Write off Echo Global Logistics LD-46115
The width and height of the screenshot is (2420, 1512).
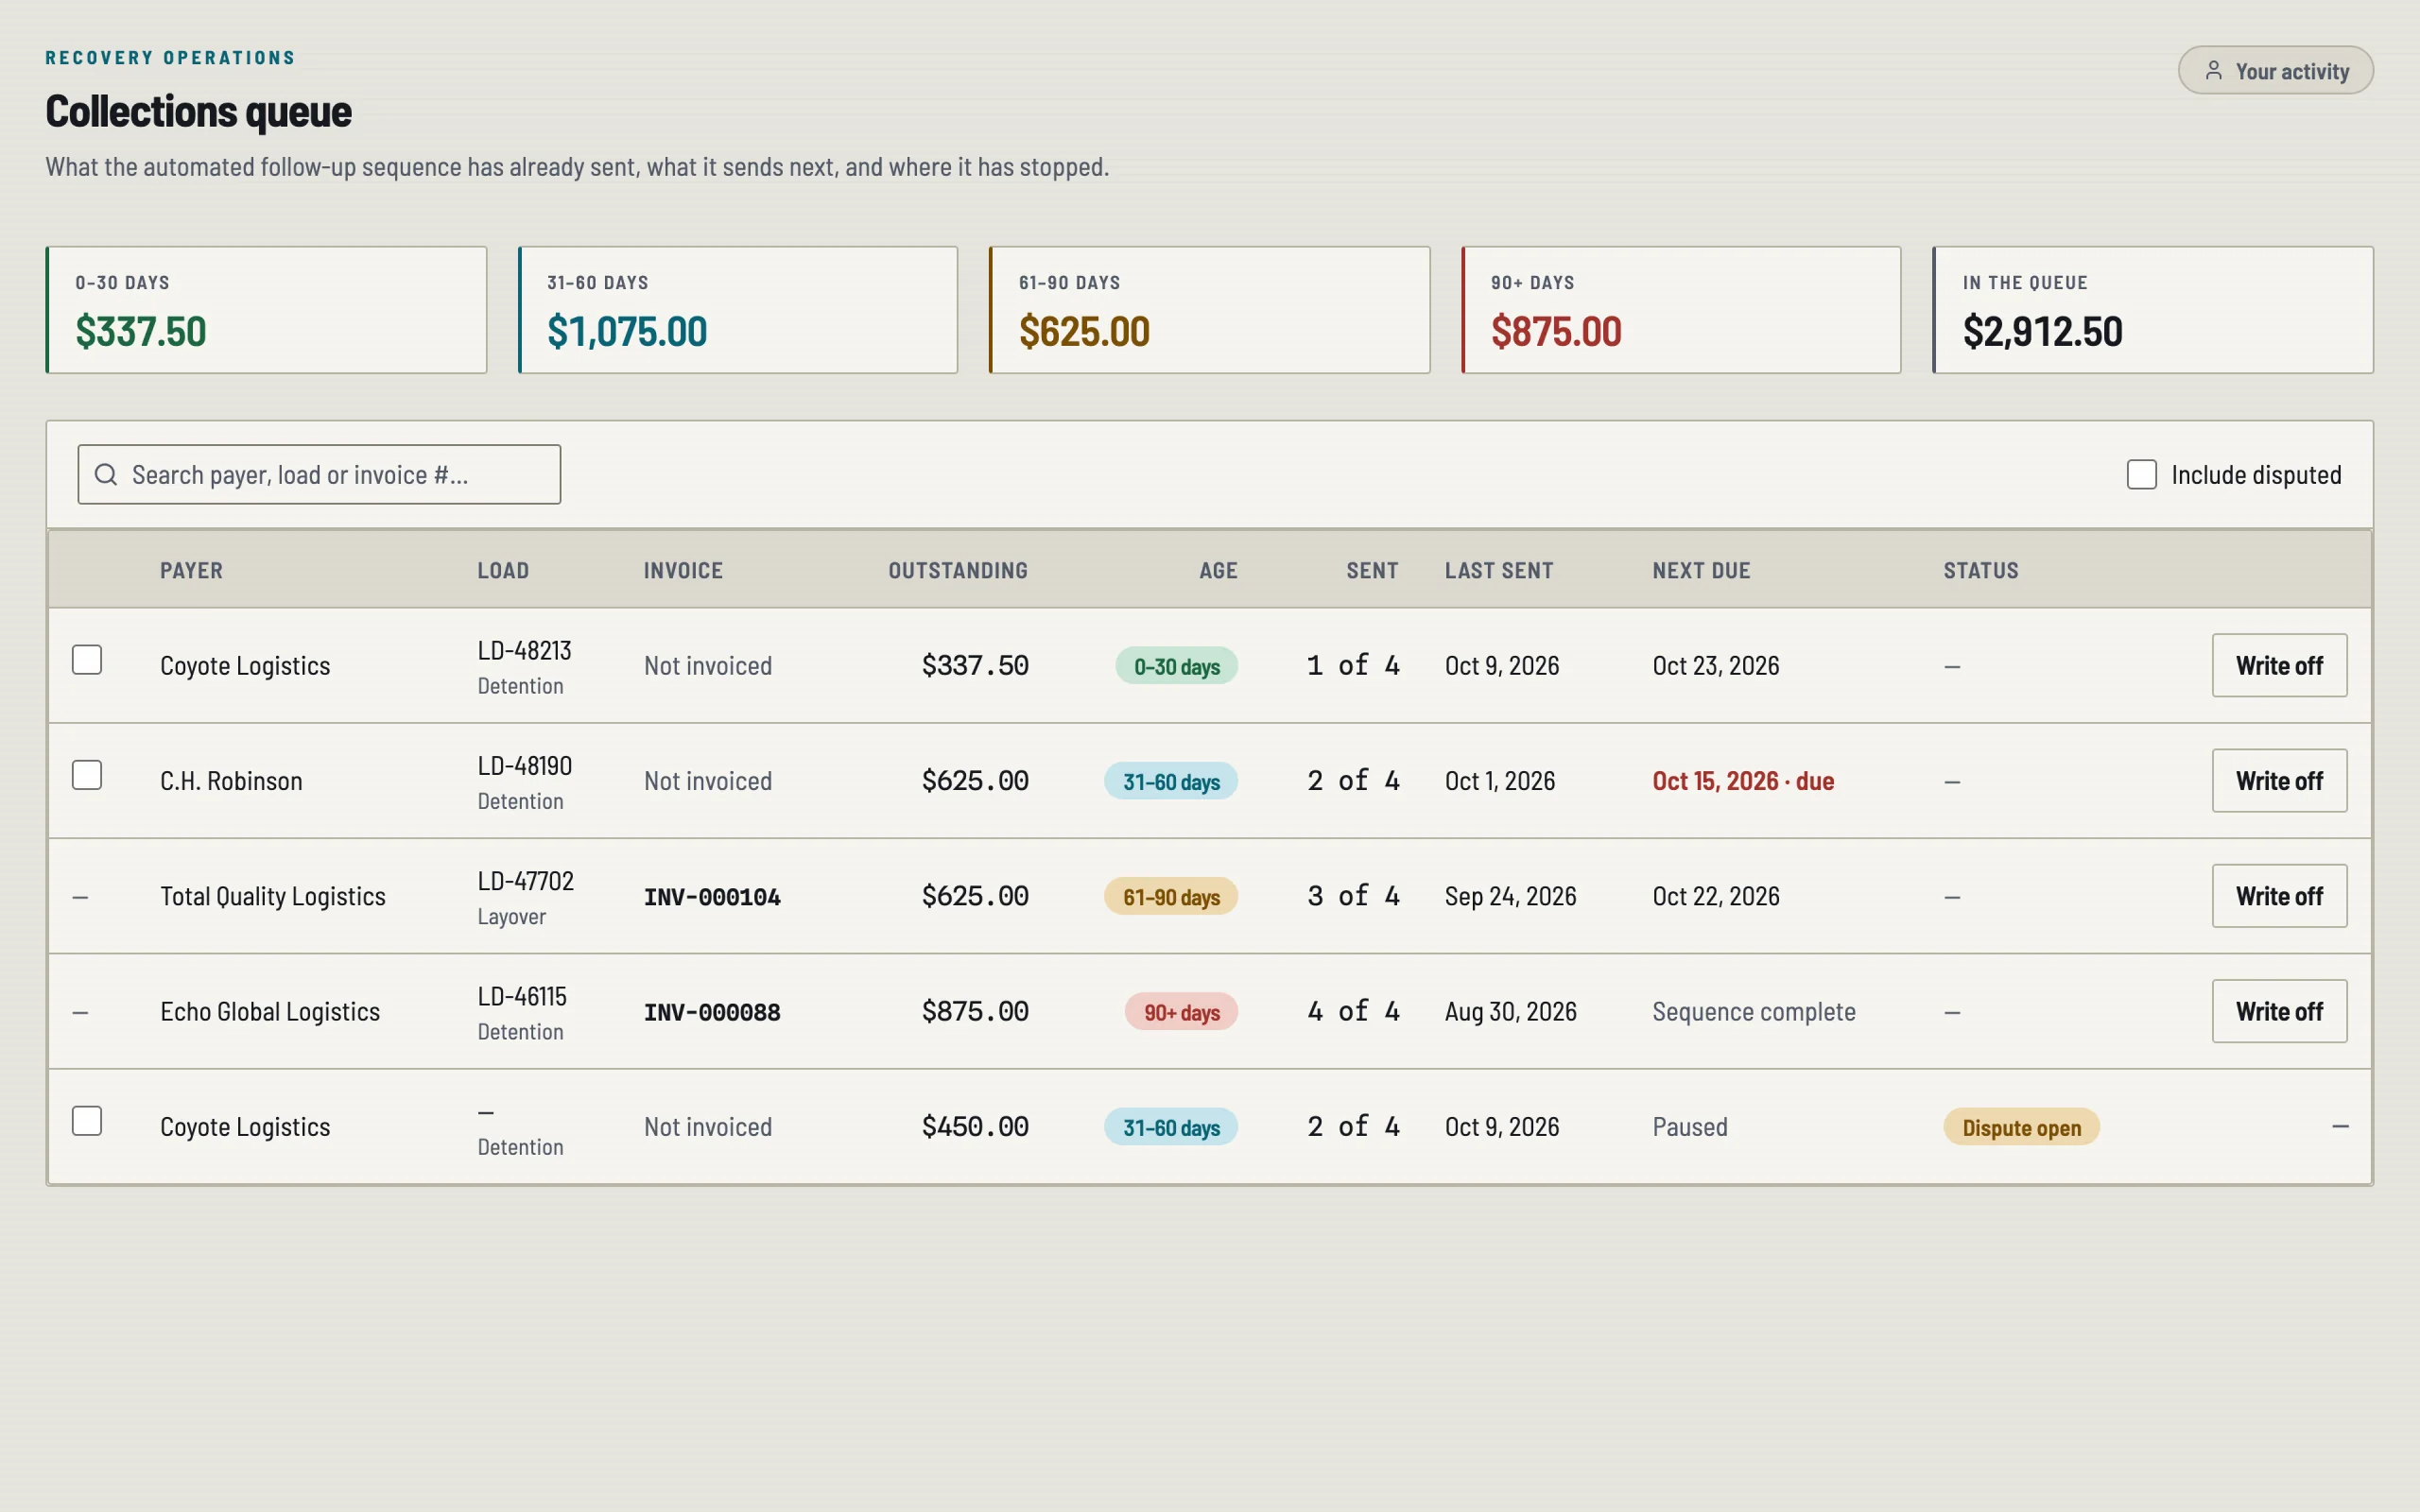[x=2279, y=1011]
